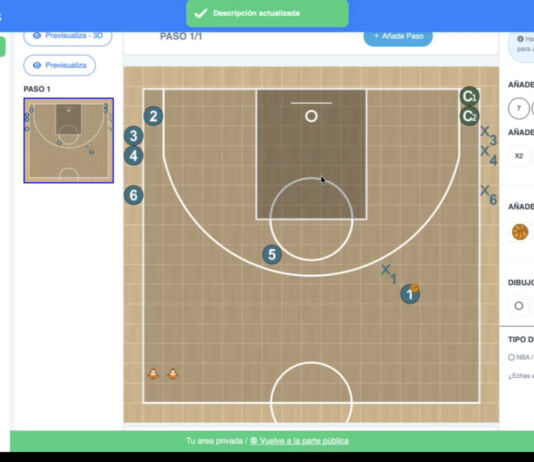Click the basket hoop on the court

[311, 116]
